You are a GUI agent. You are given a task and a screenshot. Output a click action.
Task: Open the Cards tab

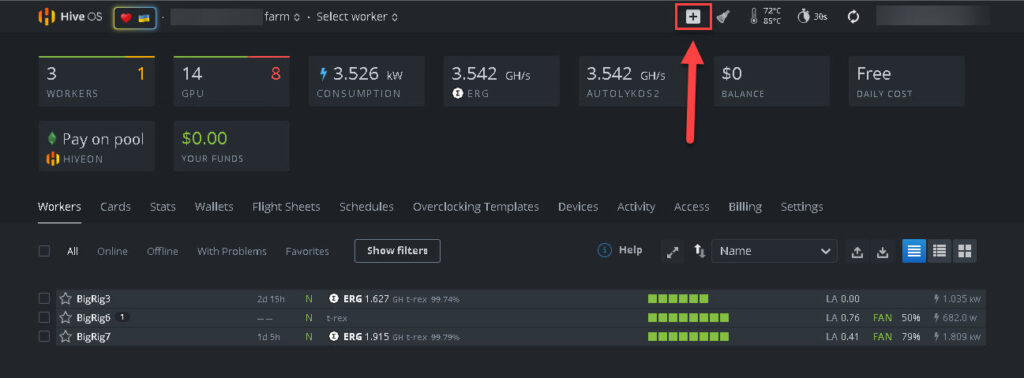click(x=116, y=207)
